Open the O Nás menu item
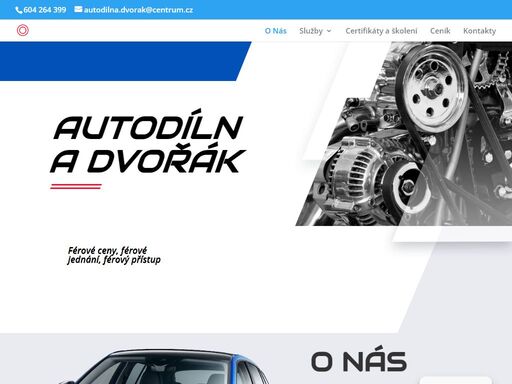 point(276,31)
